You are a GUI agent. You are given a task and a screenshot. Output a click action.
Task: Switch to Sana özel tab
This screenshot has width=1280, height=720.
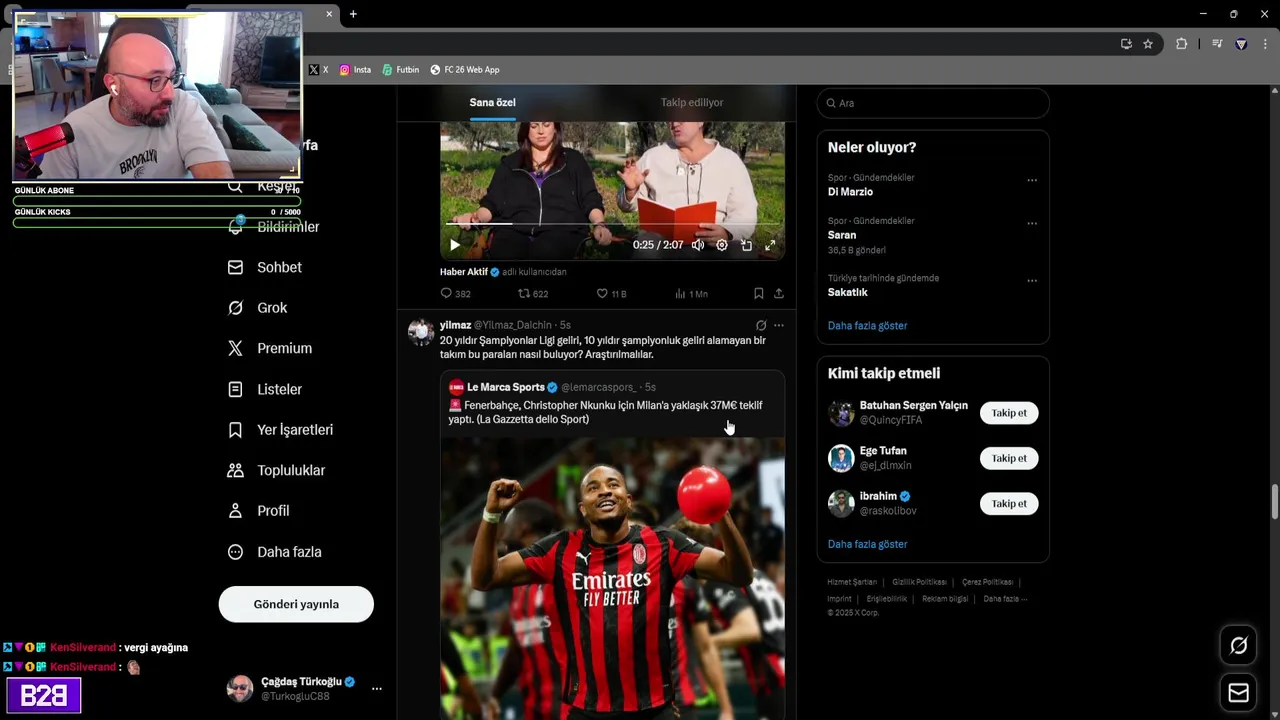[493, 103]
